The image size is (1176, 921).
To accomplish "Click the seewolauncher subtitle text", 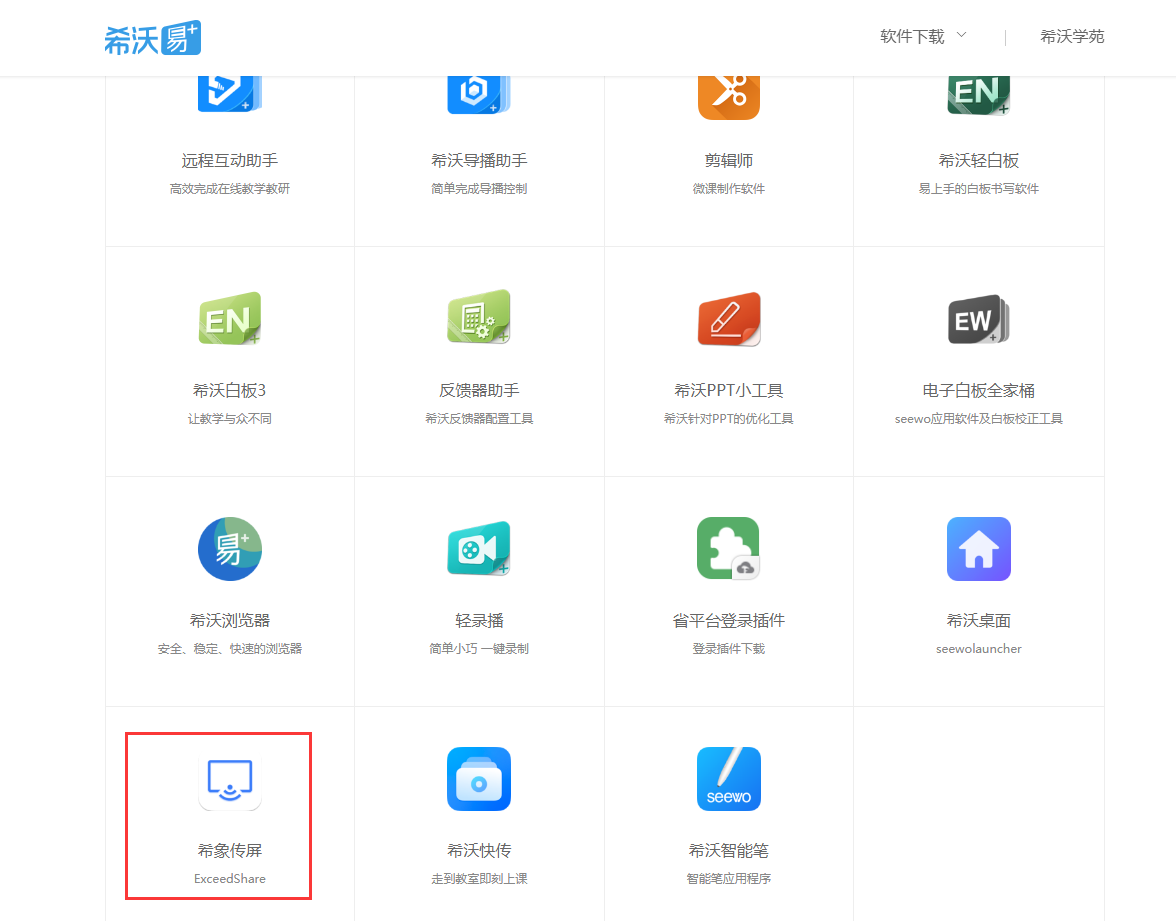I will 978,650.
